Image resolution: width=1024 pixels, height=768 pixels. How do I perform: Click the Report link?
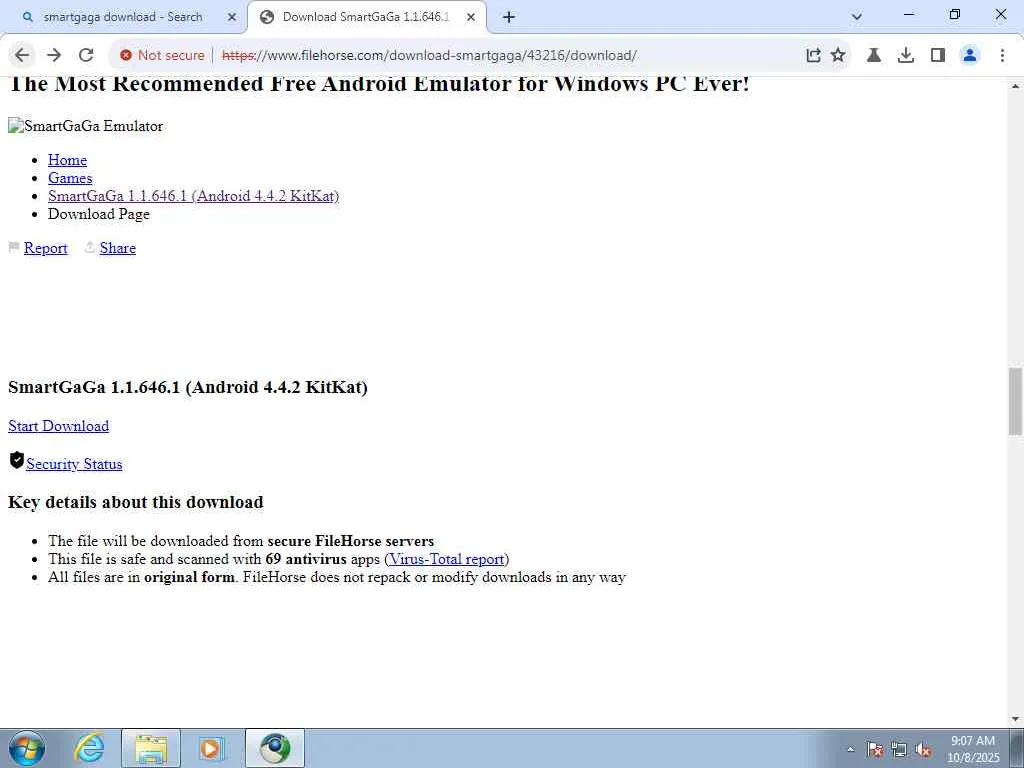(46, 248)
